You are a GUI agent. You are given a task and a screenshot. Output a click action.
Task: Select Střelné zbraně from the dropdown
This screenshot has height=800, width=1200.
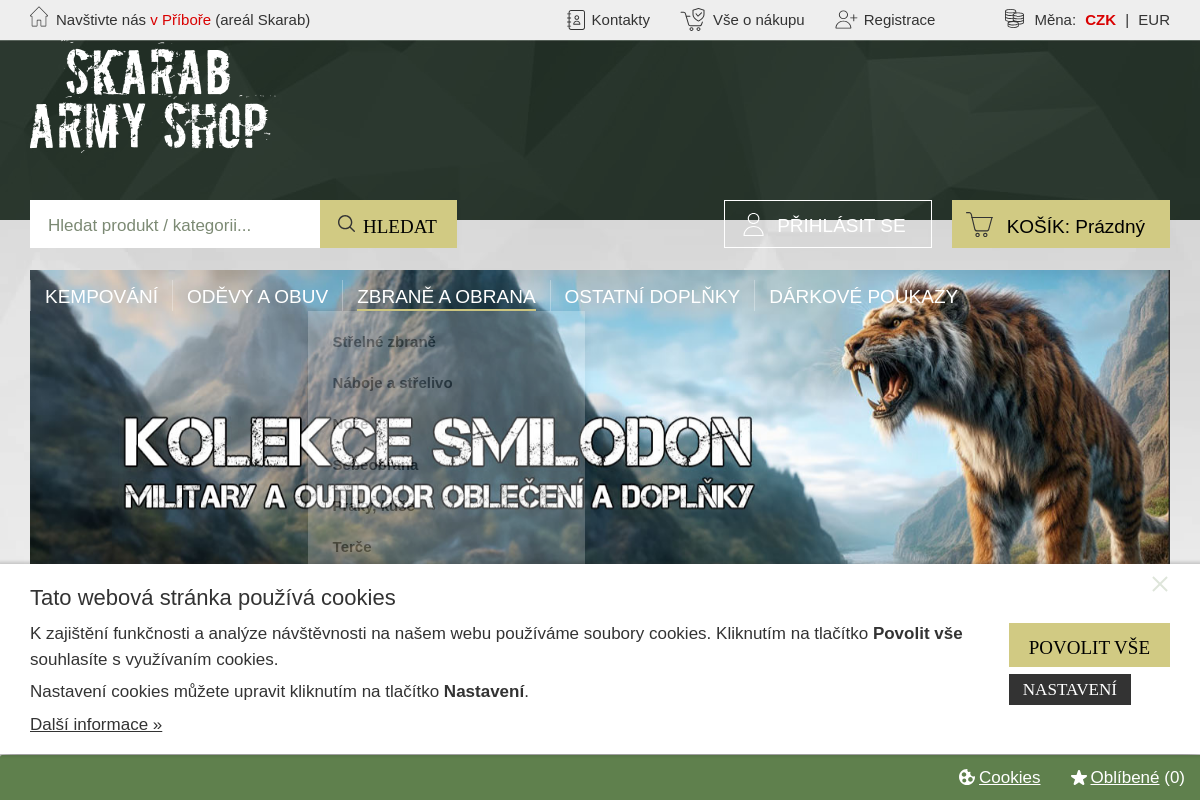[x=384, y=342]
